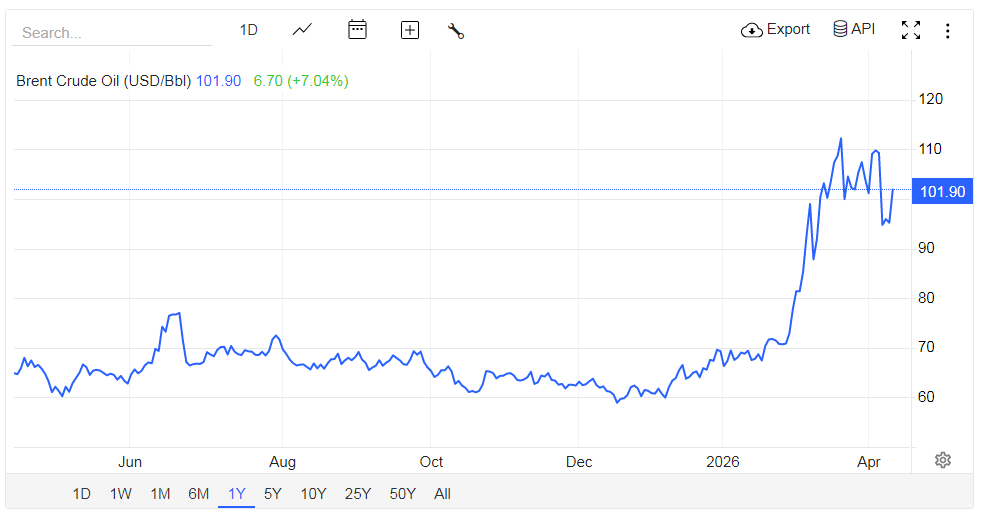
Task: Click the 101.90 current price marker
Action: (x=942, y=191)
